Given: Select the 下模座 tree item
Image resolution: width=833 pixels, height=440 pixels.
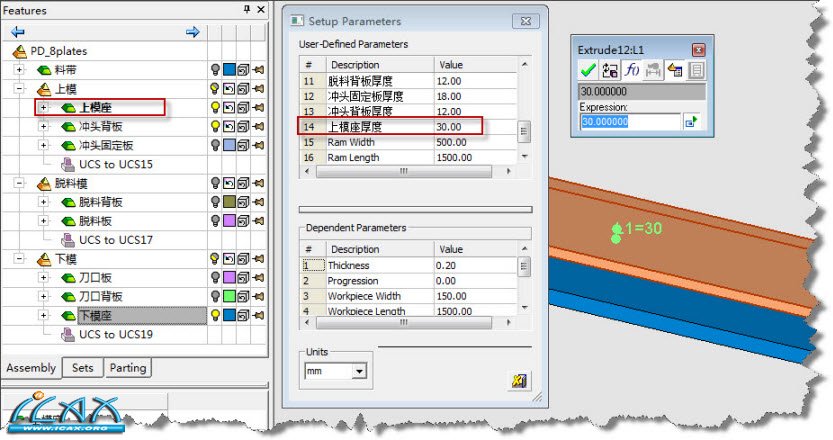Looking at the screenshot, I should tap(96, 315).
